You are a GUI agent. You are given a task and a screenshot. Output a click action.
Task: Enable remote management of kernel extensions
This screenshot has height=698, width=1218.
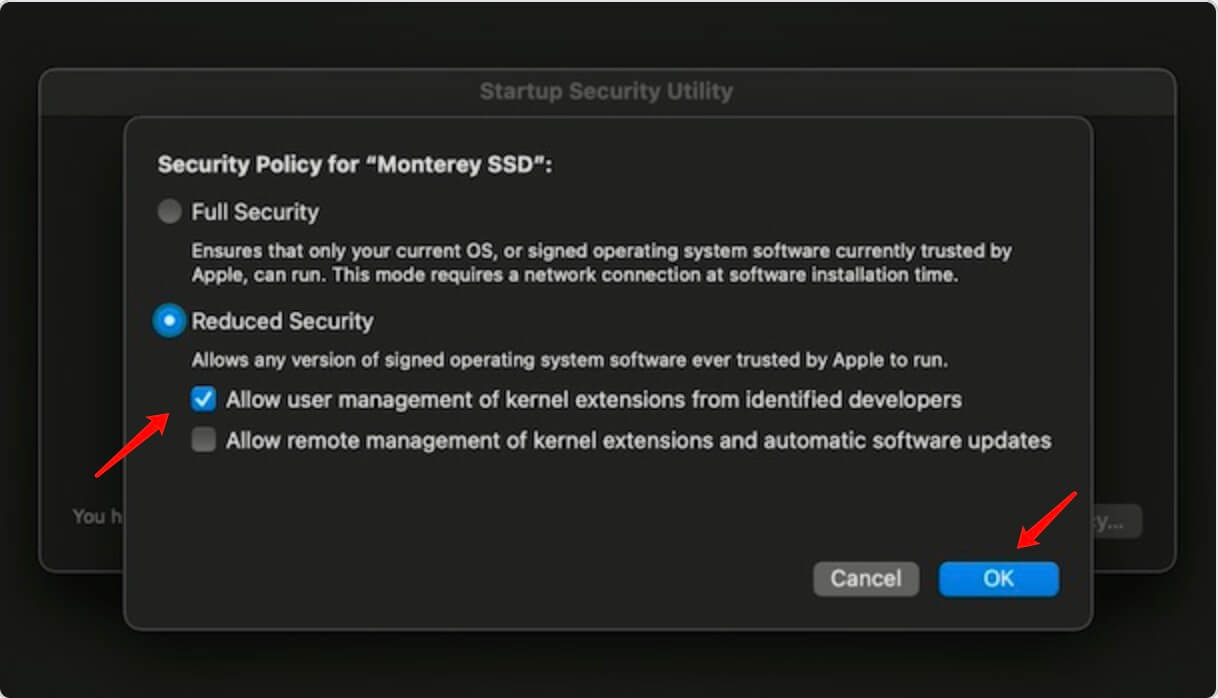coord(203,439)
